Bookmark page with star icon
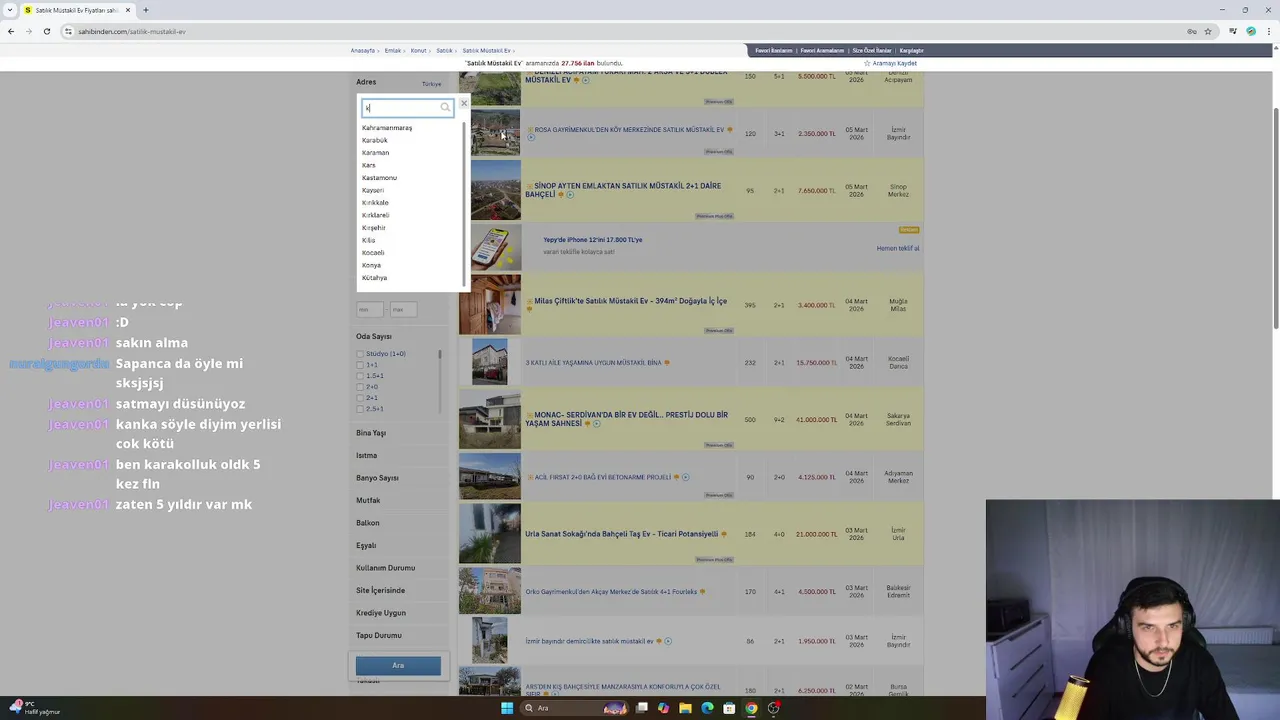This screenshot has height=720, width=1280. (1208, 31)
